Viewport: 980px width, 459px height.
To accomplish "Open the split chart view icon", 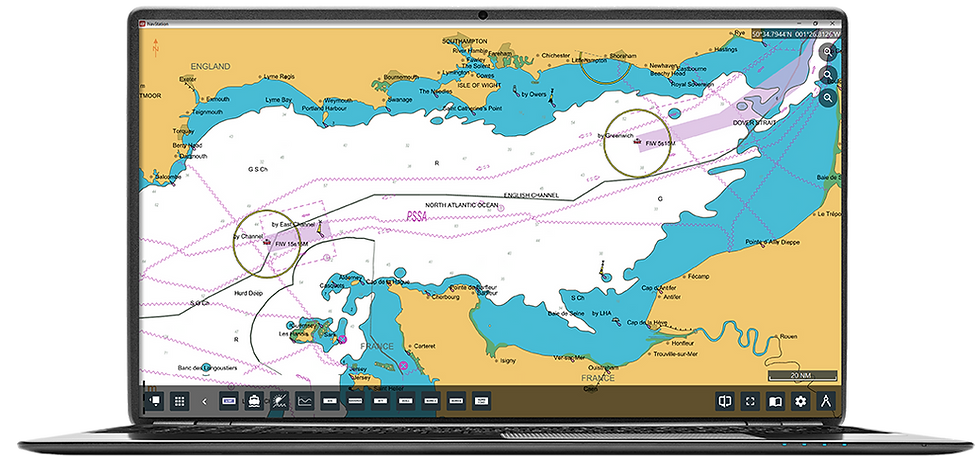I will point(725,401).
